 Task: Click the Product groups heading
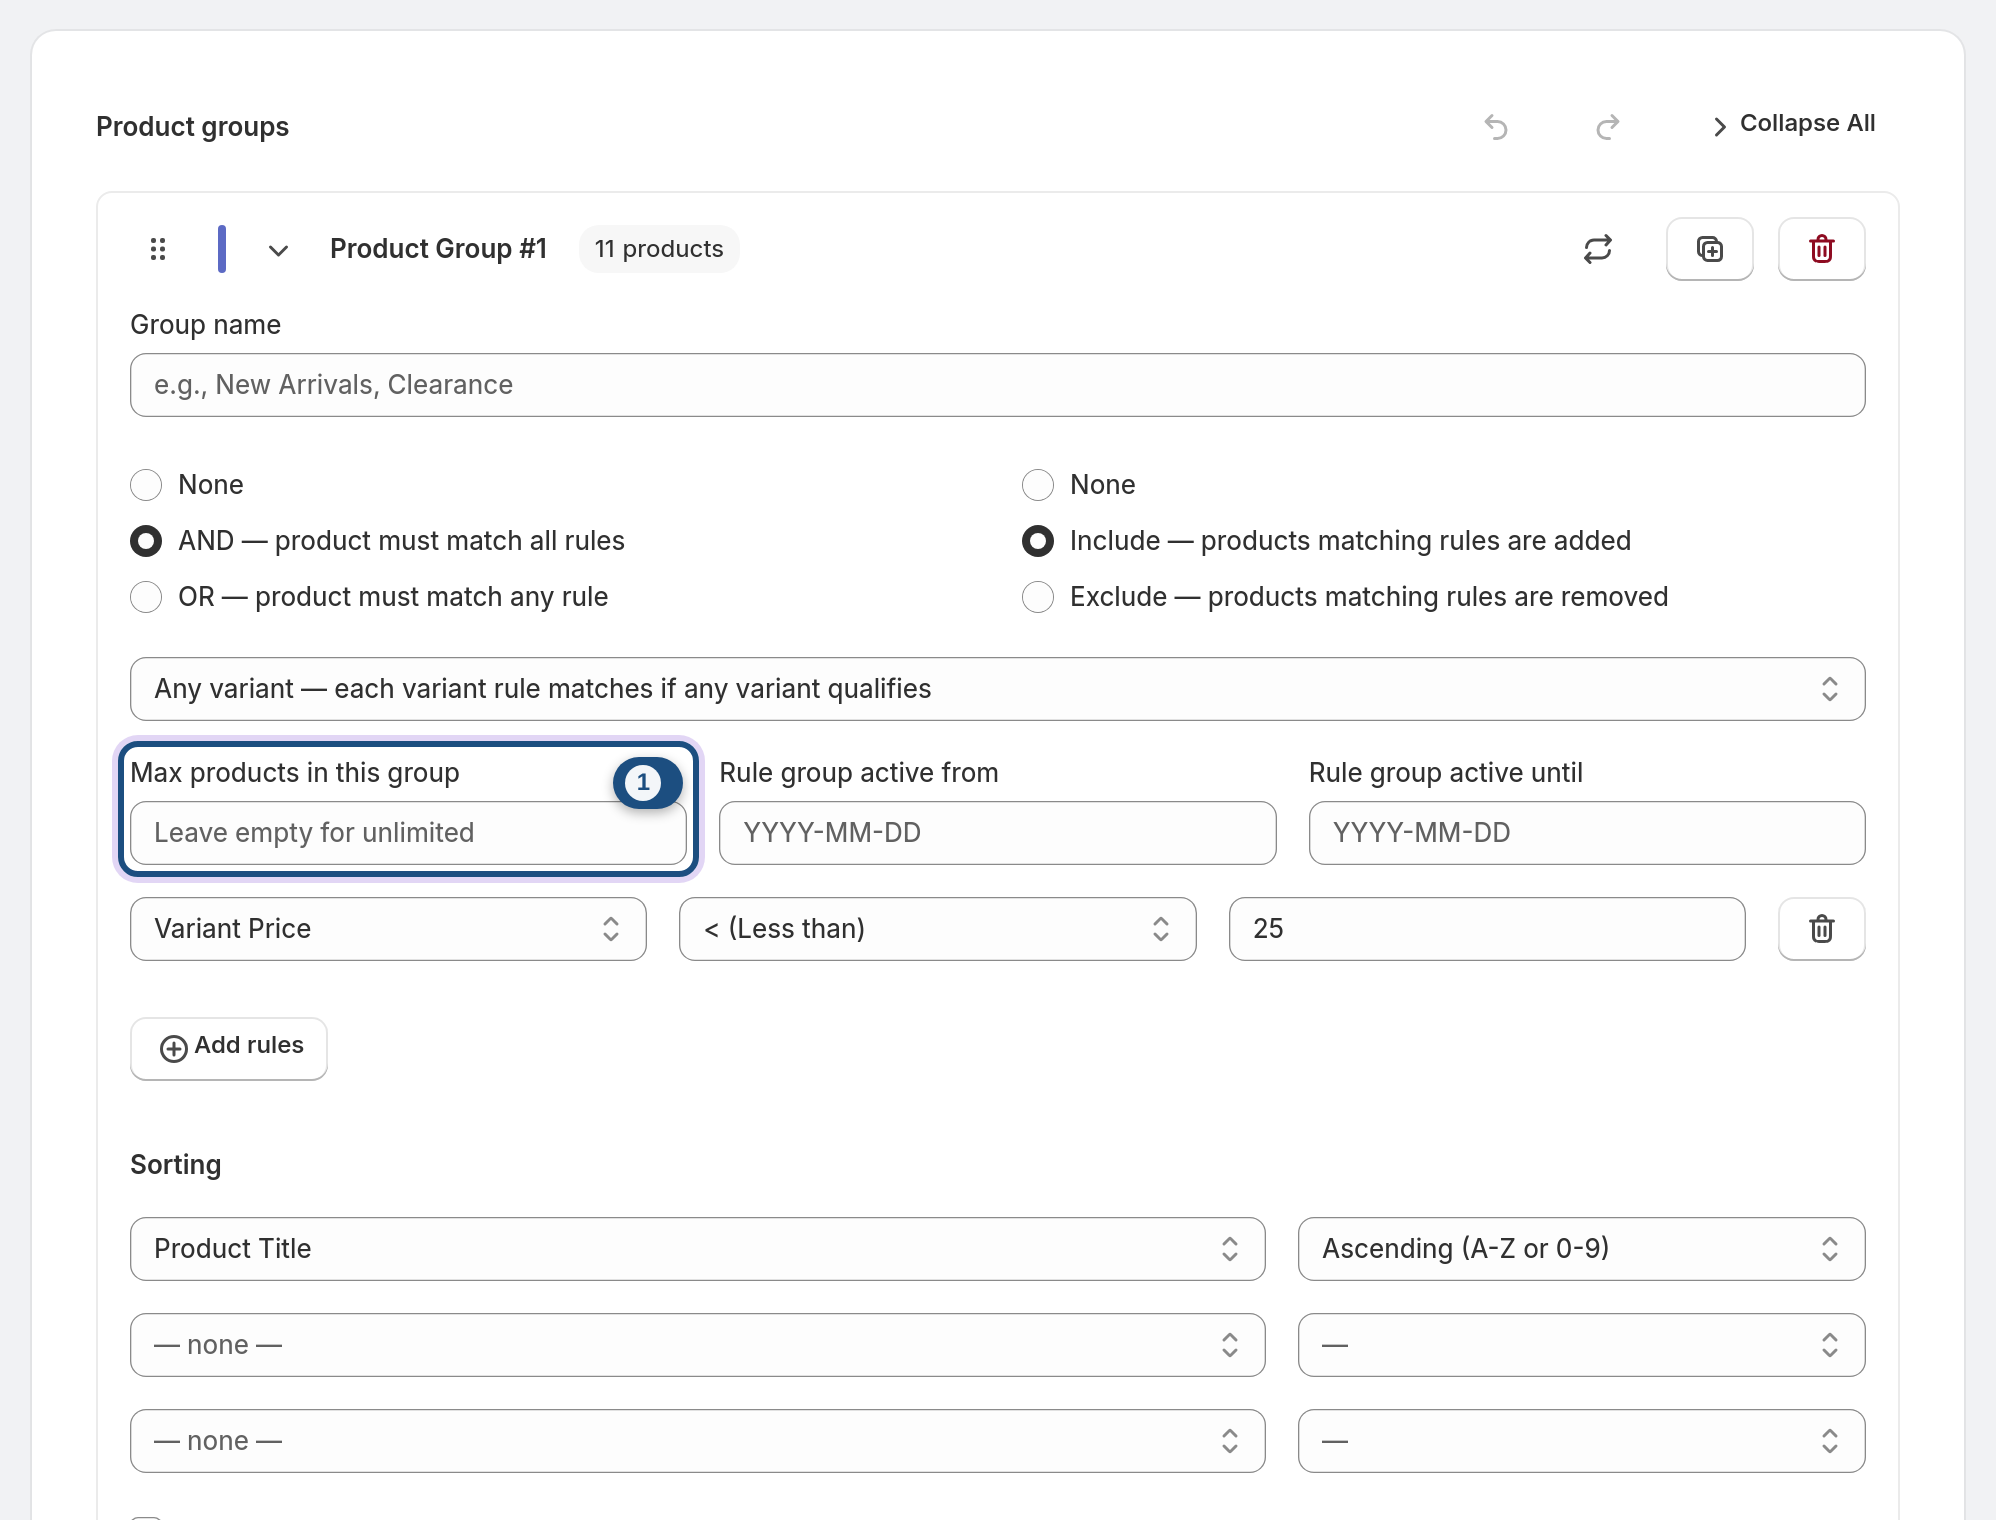[192, 127]
